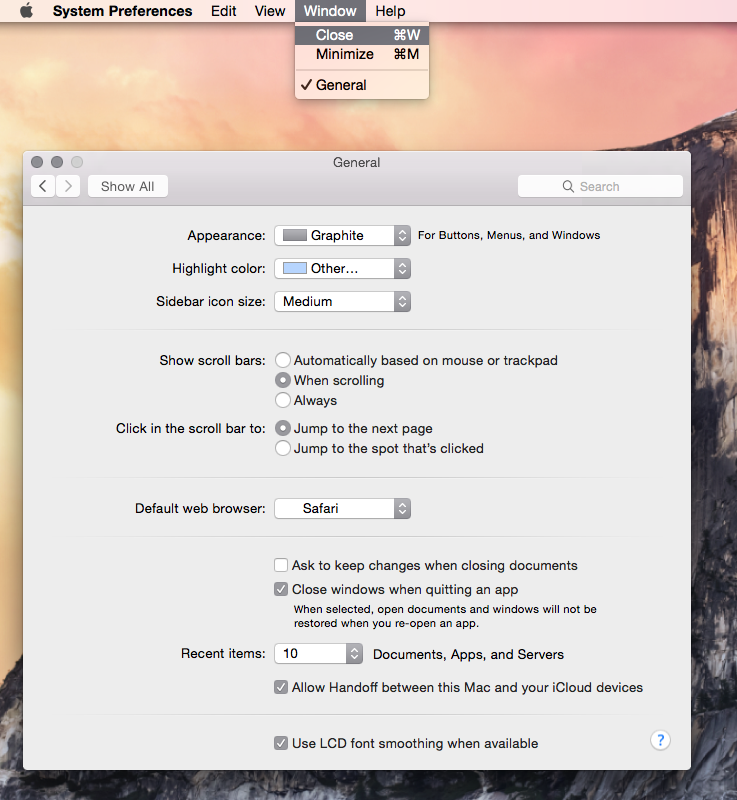
Task: Open the Sidebar icon size dropdown
Action: 343,302
